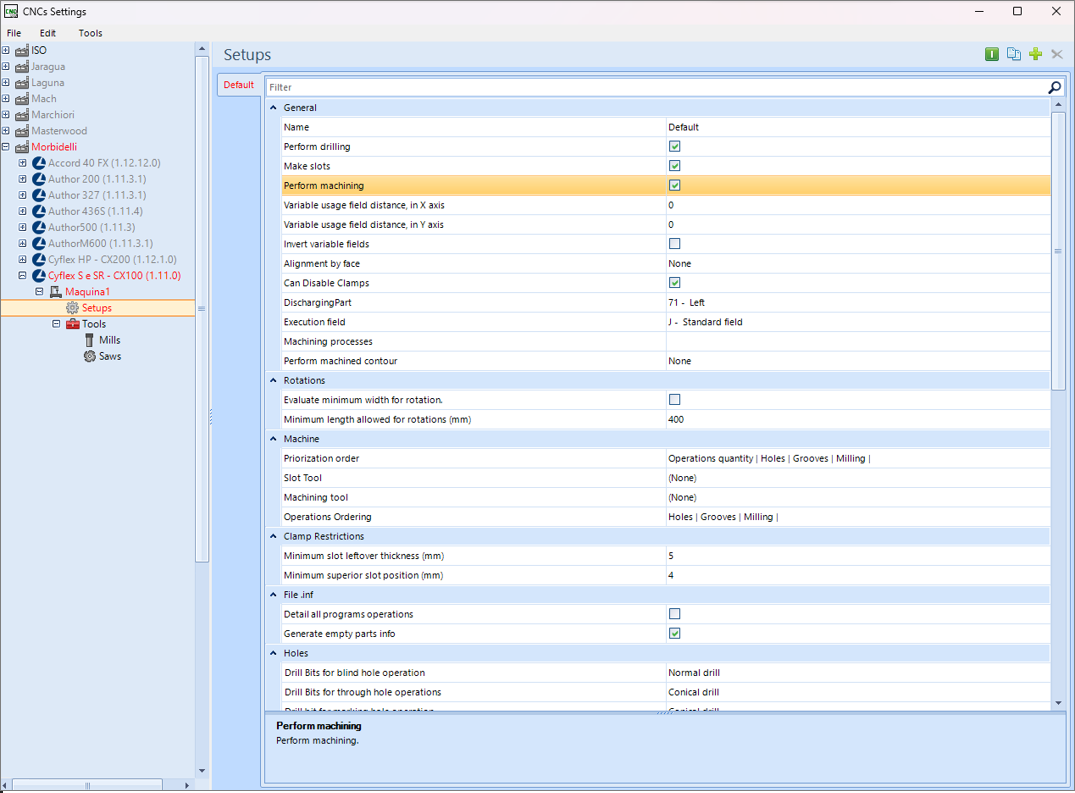Click Drill Bits for blind hole Normal drill
The height and width of the screenshot is (793, 1075).
click(x=694, y=673)
